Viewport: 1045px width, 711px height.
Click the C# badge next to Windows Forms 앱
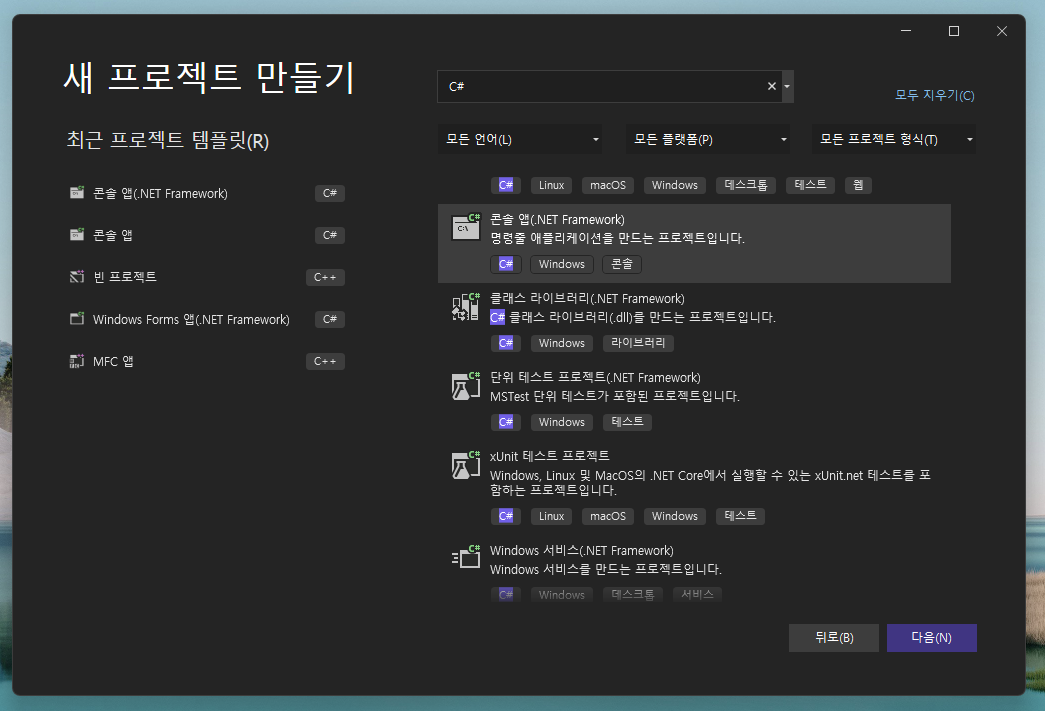[330, 319]
